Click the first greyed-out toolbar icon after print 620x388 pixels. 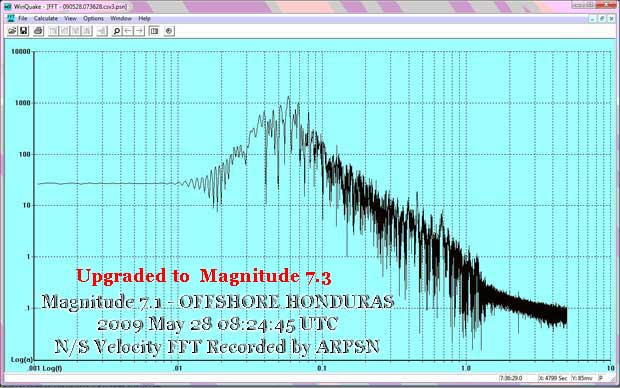(53, 31)
